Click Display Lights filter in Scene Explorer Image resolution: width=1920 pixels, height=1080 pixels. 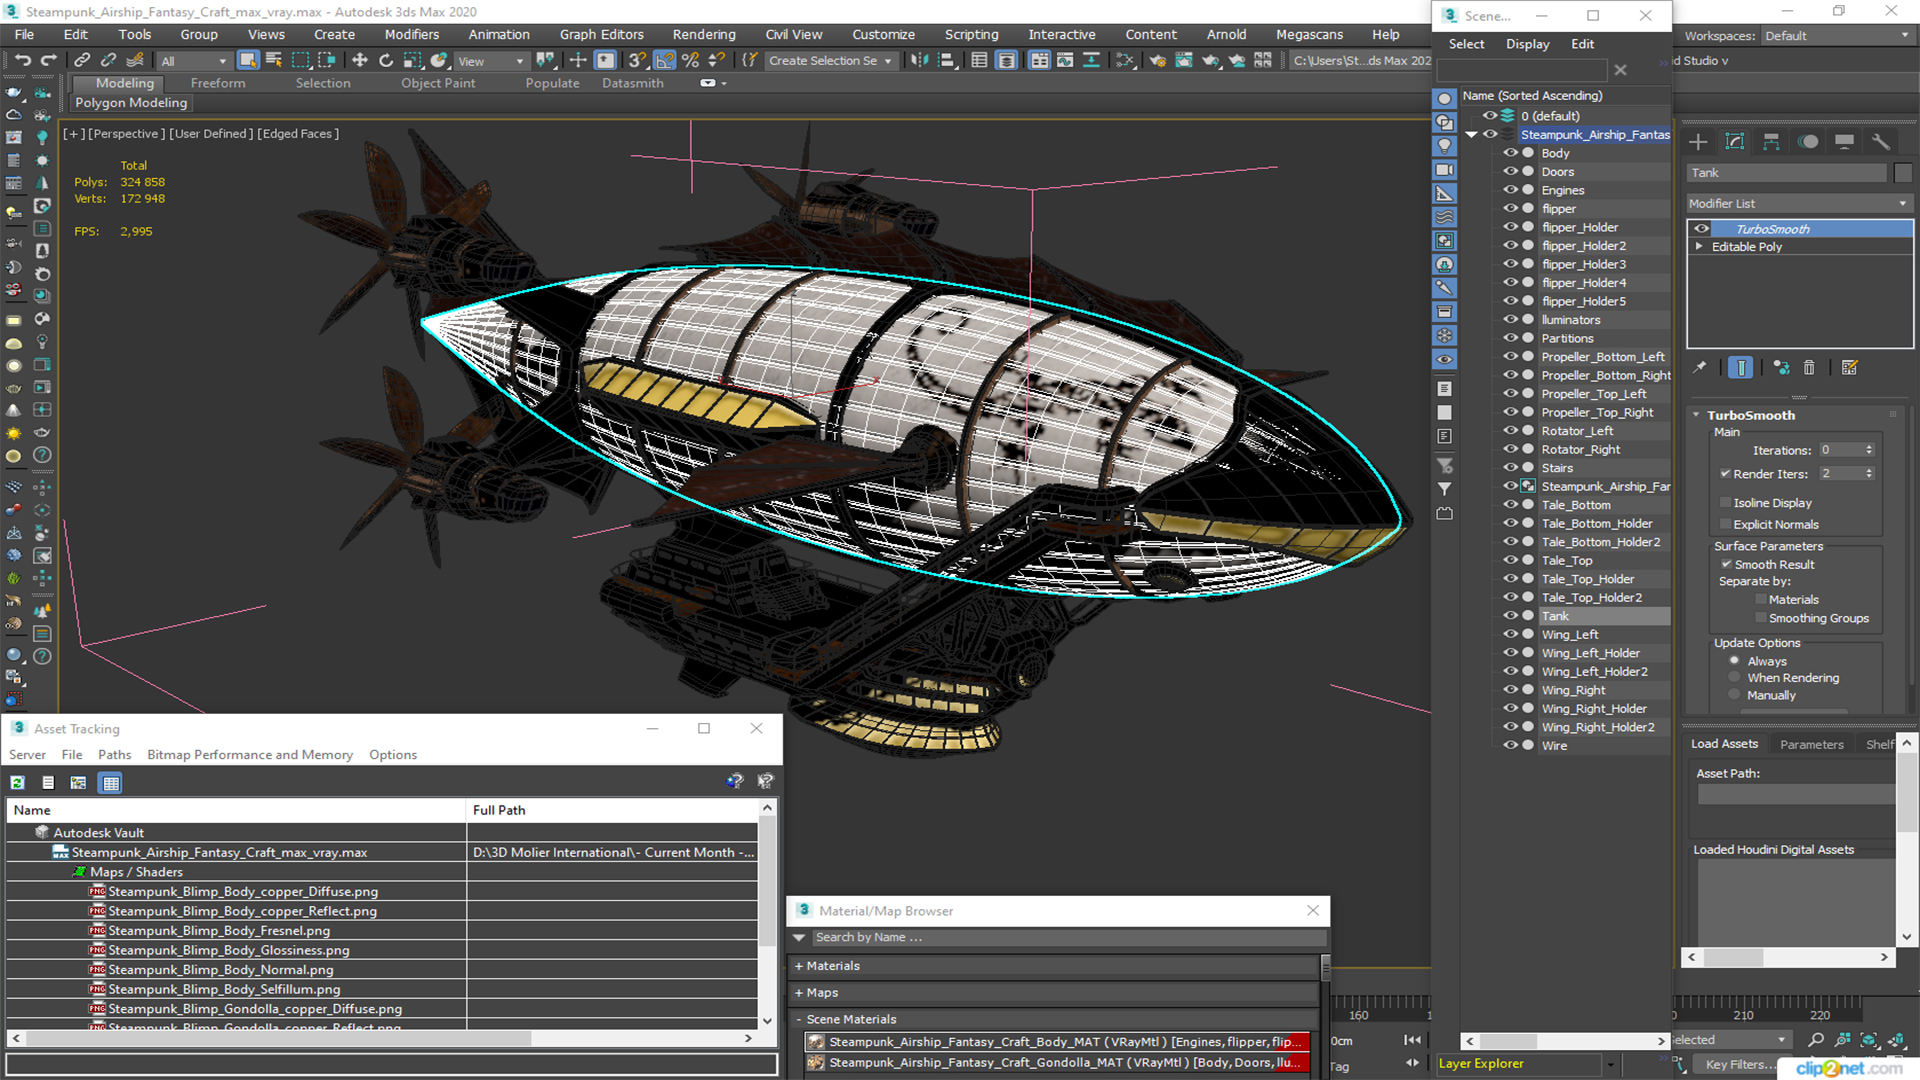[x=1444, y=146]
